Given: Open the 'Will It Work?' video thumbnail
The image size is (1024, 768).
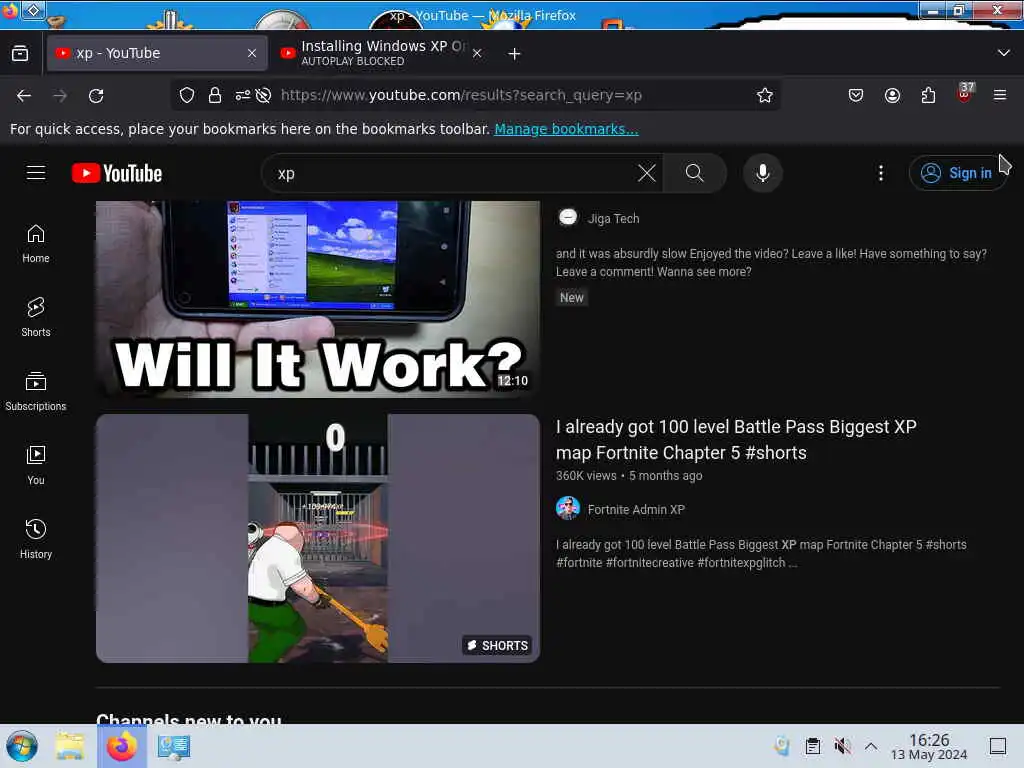Looking at the screenshot, I should tap(318, 299).
